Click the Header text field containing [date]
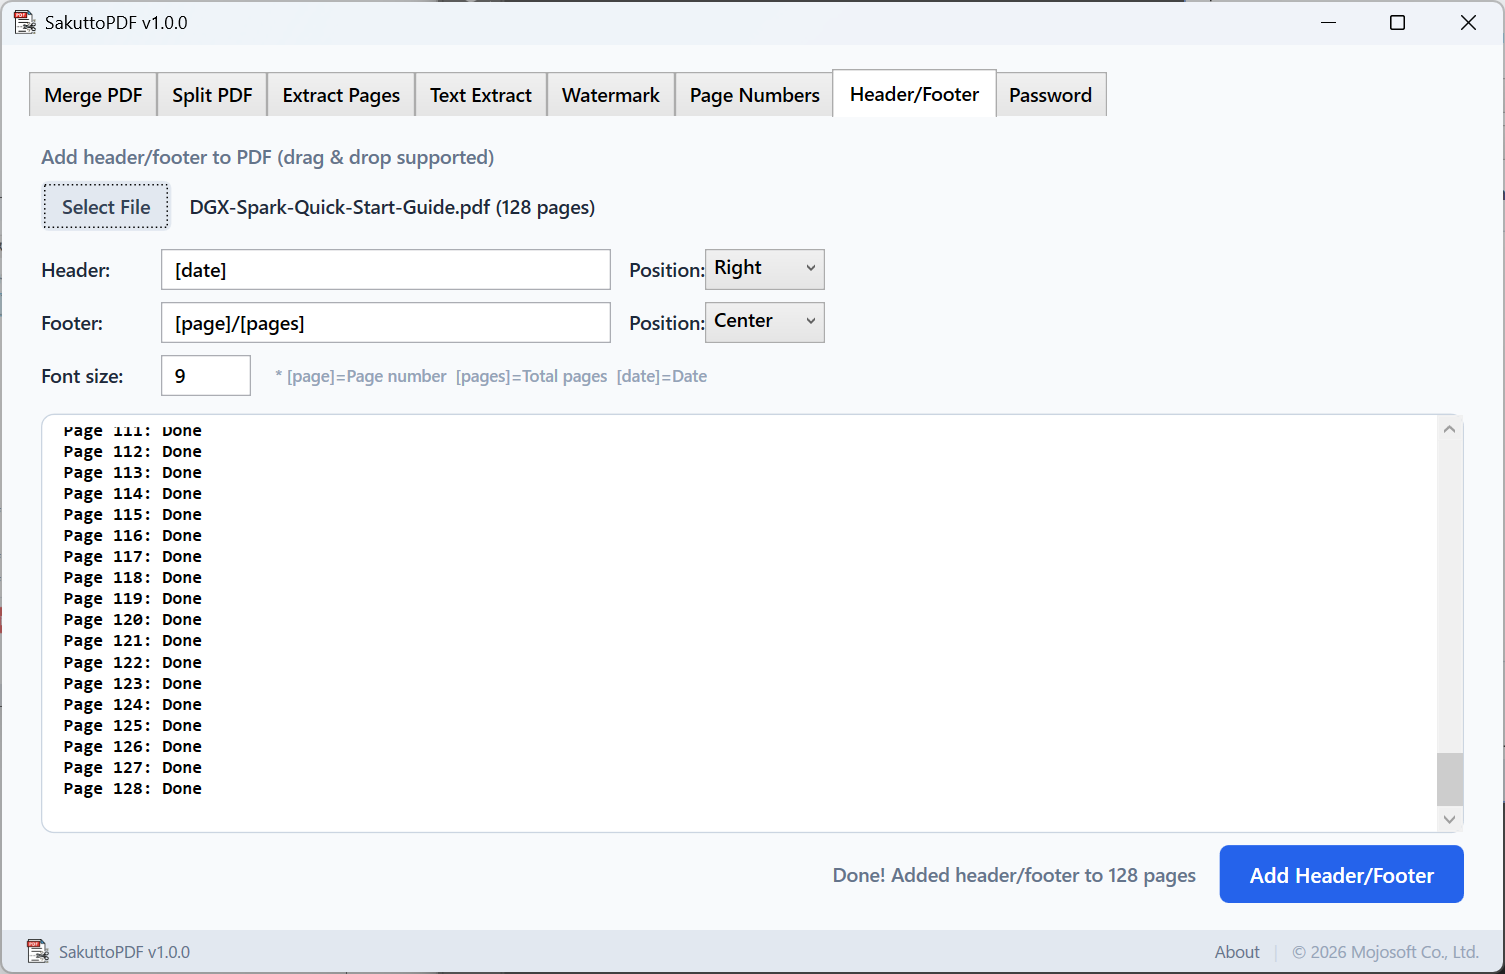The height and width of the screenshot is (974, 1505). [x=385, y=270]
